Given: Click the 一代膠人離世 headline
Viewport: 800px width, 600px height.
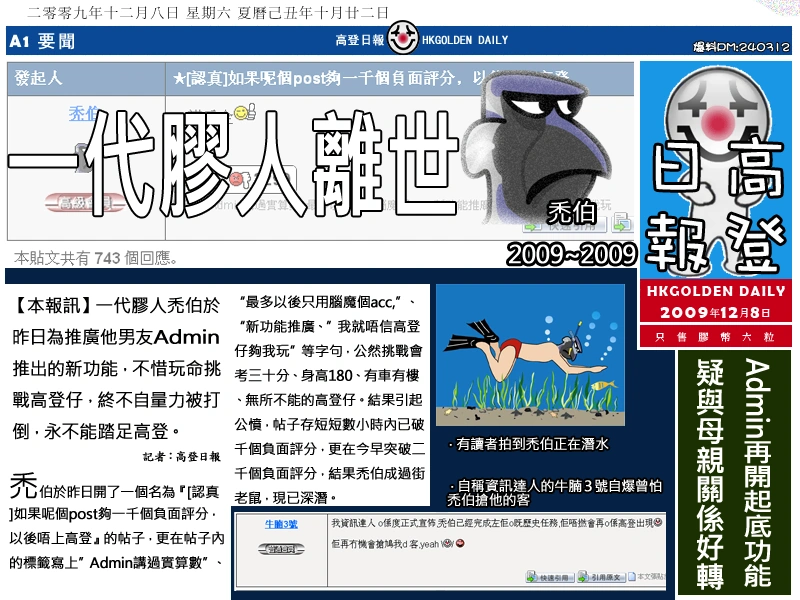Looking at the screenshot, I should click(x=232, y=163).
